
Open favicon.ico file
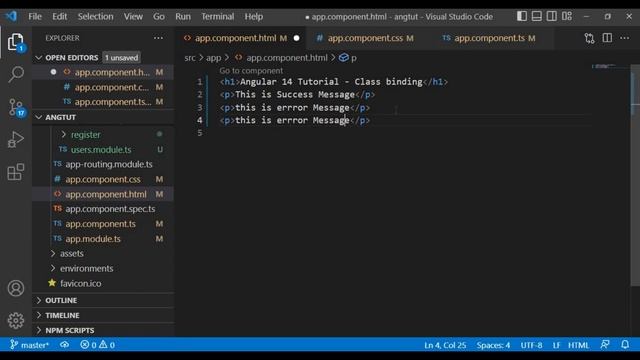[80, 283]
